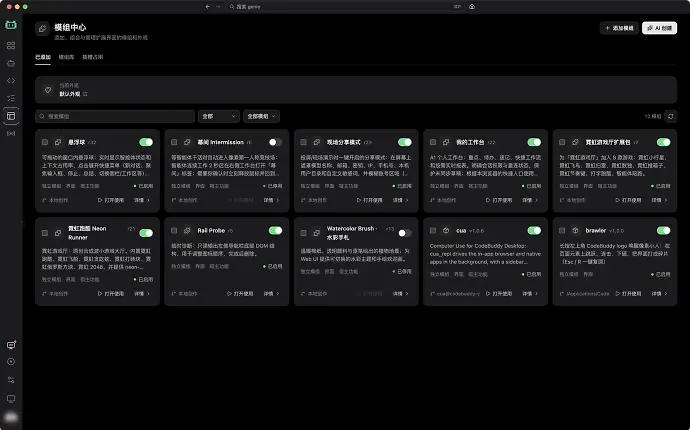Go forward with the right arrow in title bar

218,7
